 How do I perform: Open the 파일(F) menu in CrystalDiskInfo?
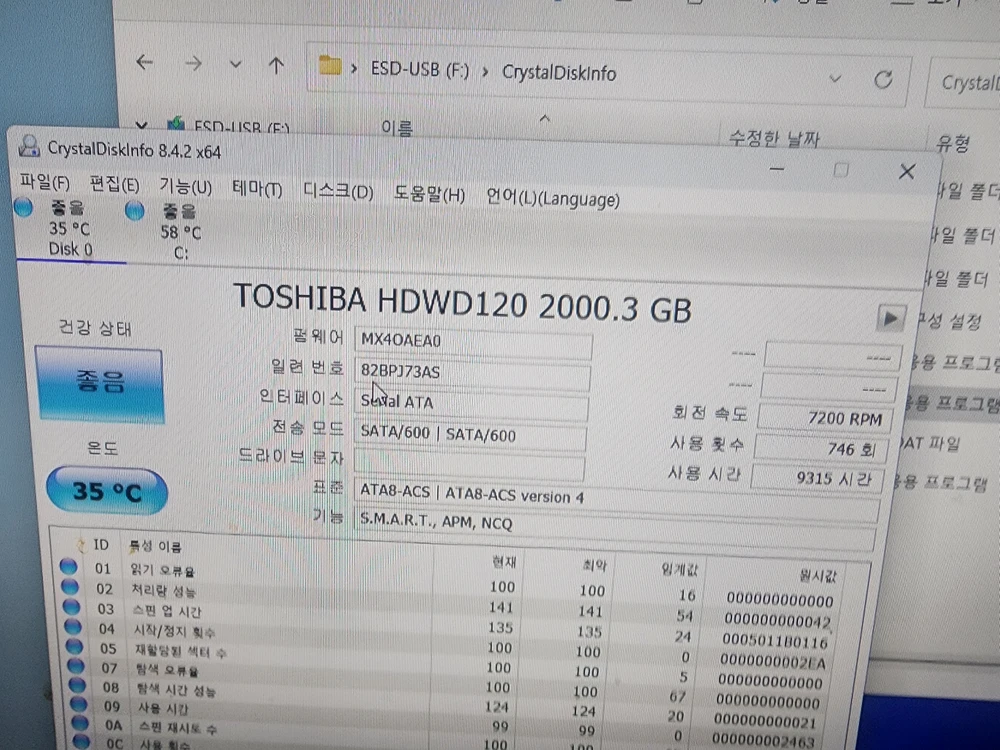pyautogui.click(x=45, y=183)
